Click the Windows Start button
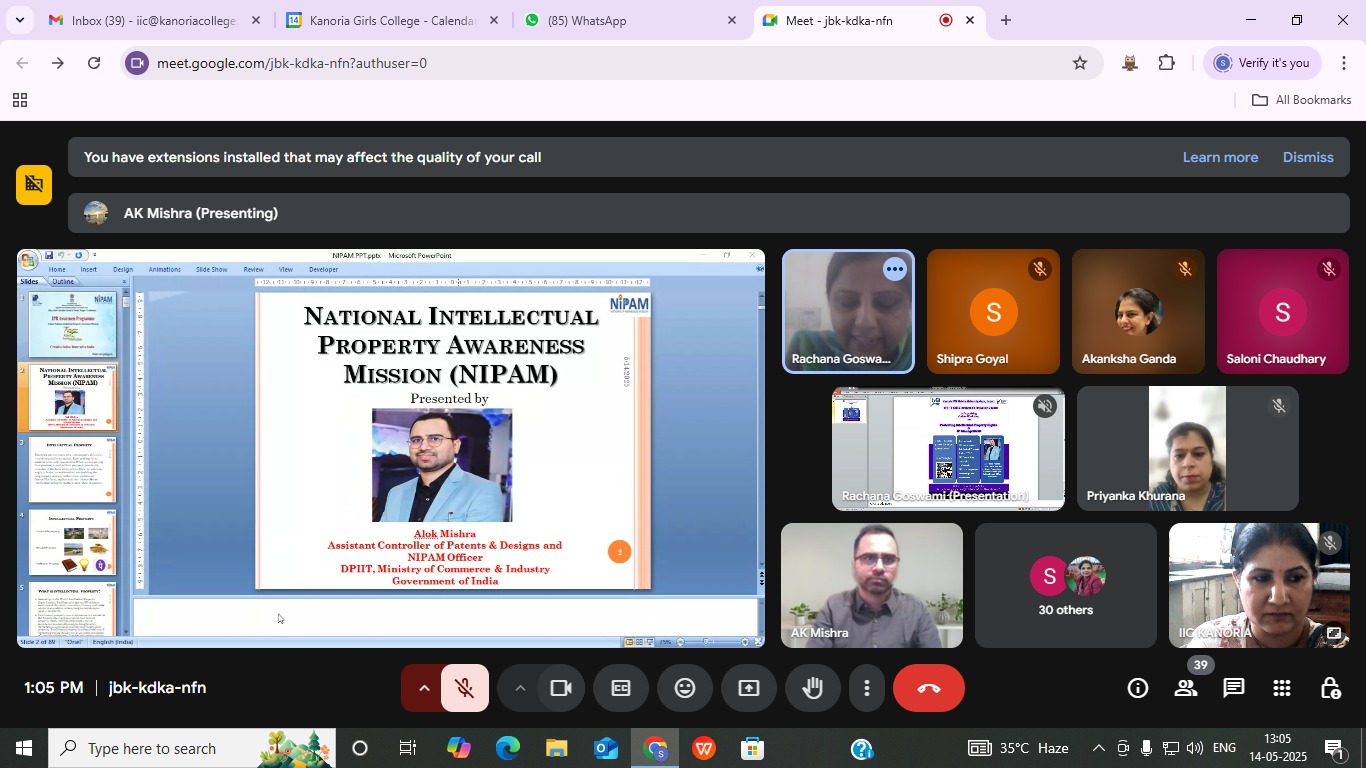The image size is (1366, 768). tap(23, 748)
